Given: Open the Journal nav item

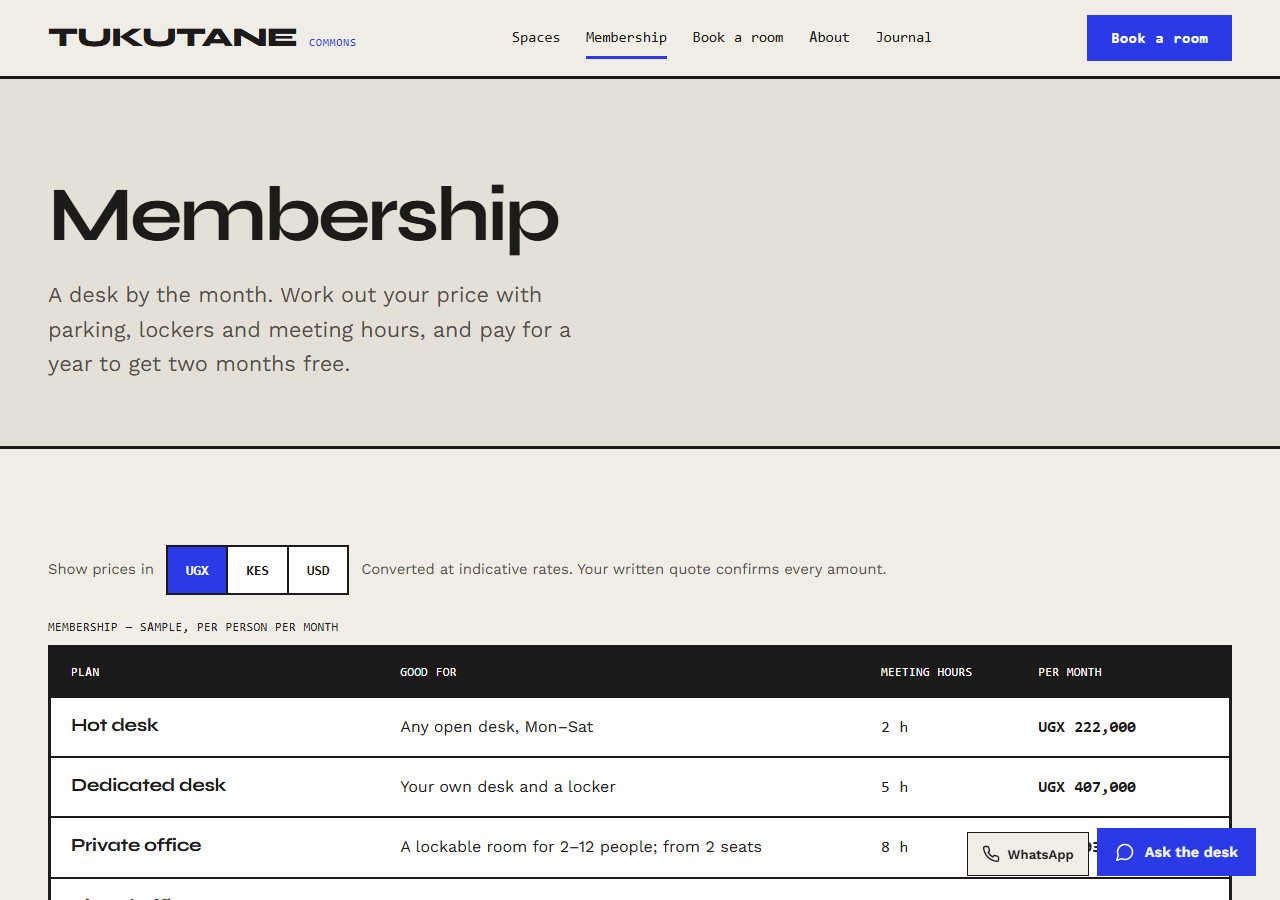Looking at the screenshot, I should (904, 38).
